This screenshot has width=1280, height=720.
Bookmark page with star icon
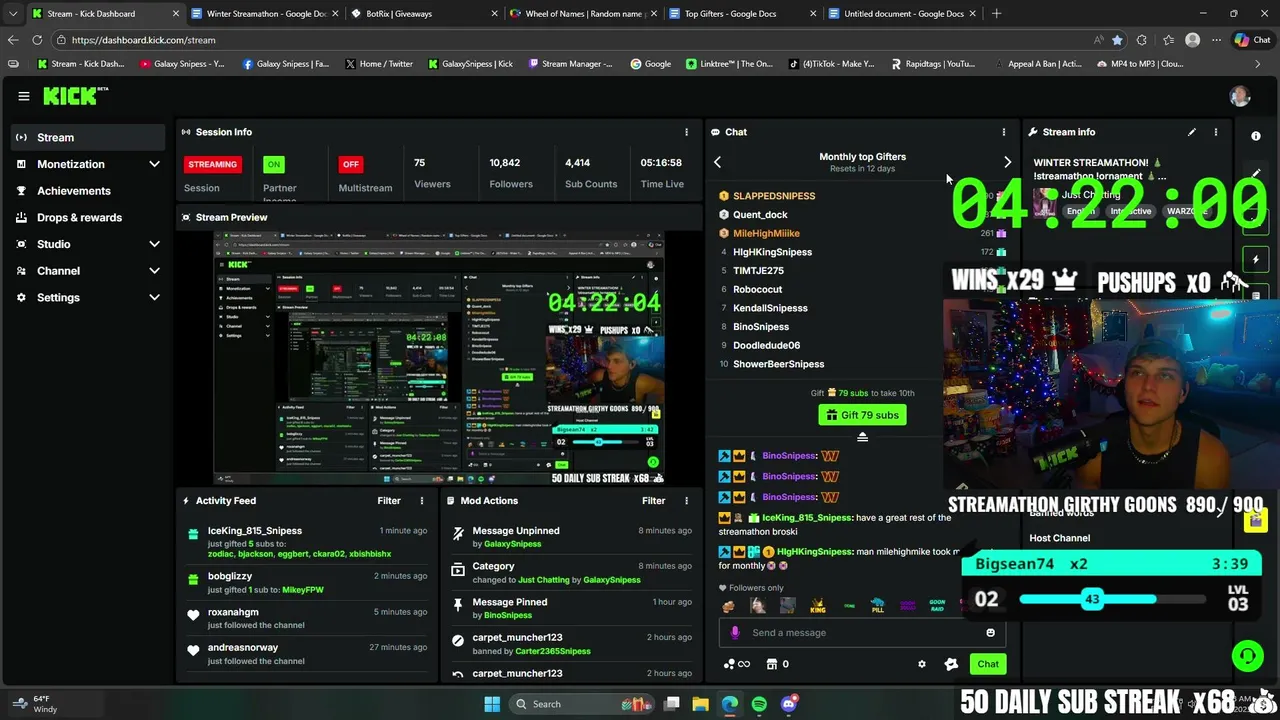tap(1117, 40)
